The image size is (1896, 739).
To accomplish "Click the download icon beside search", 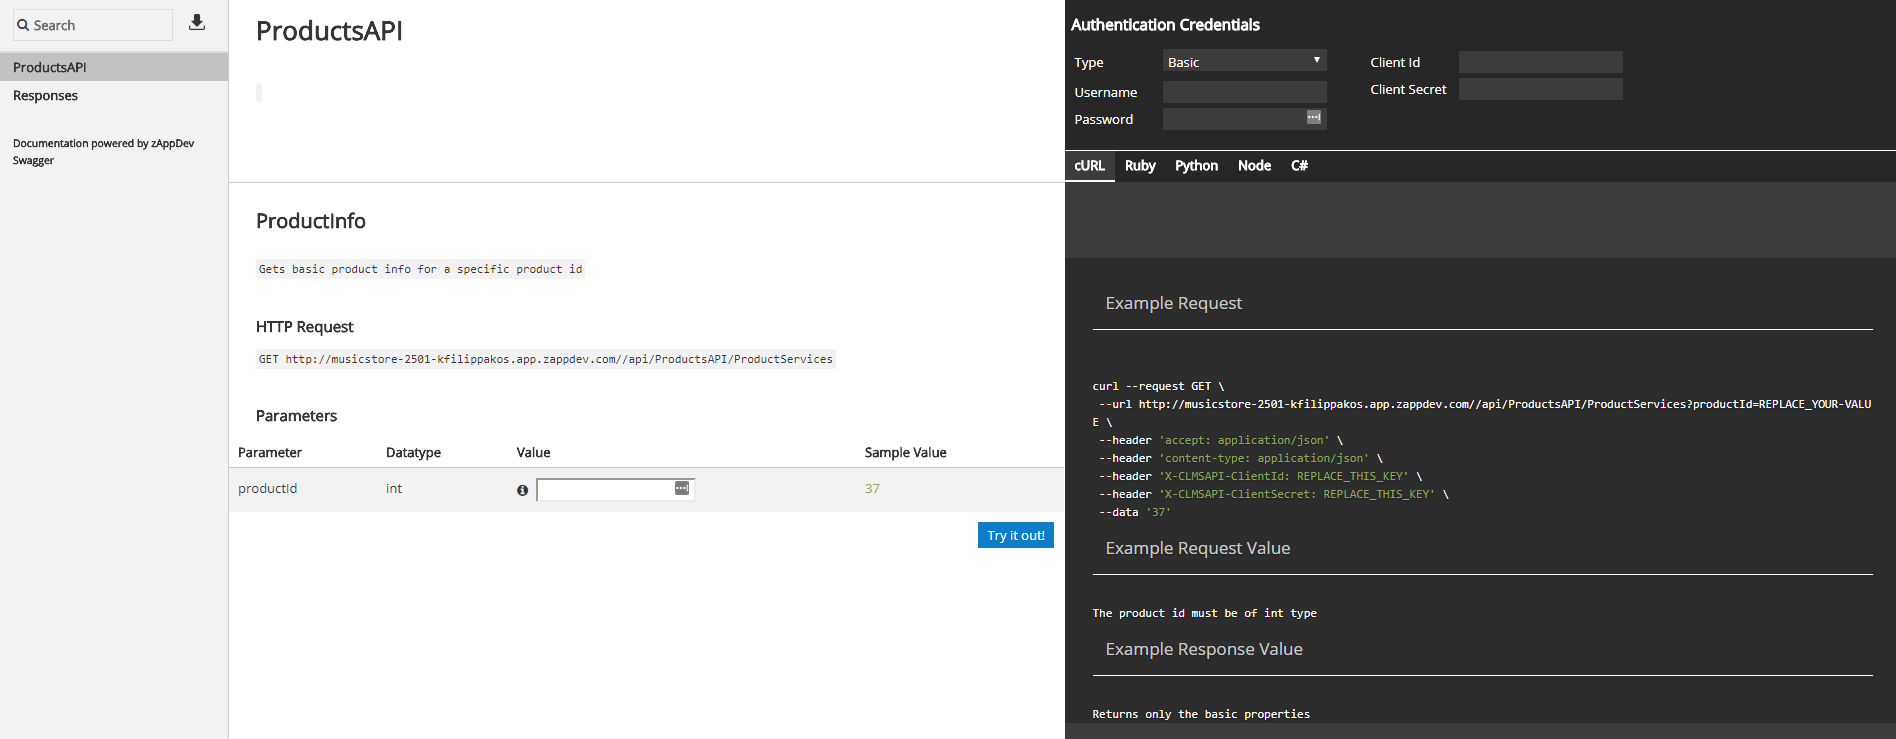I will point(197,22).
